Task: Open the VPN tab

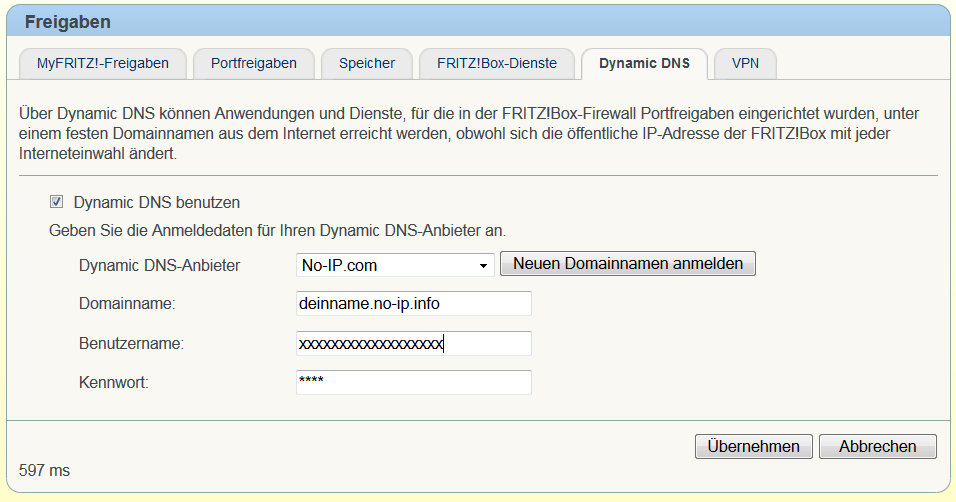Action: coord(745,63)
